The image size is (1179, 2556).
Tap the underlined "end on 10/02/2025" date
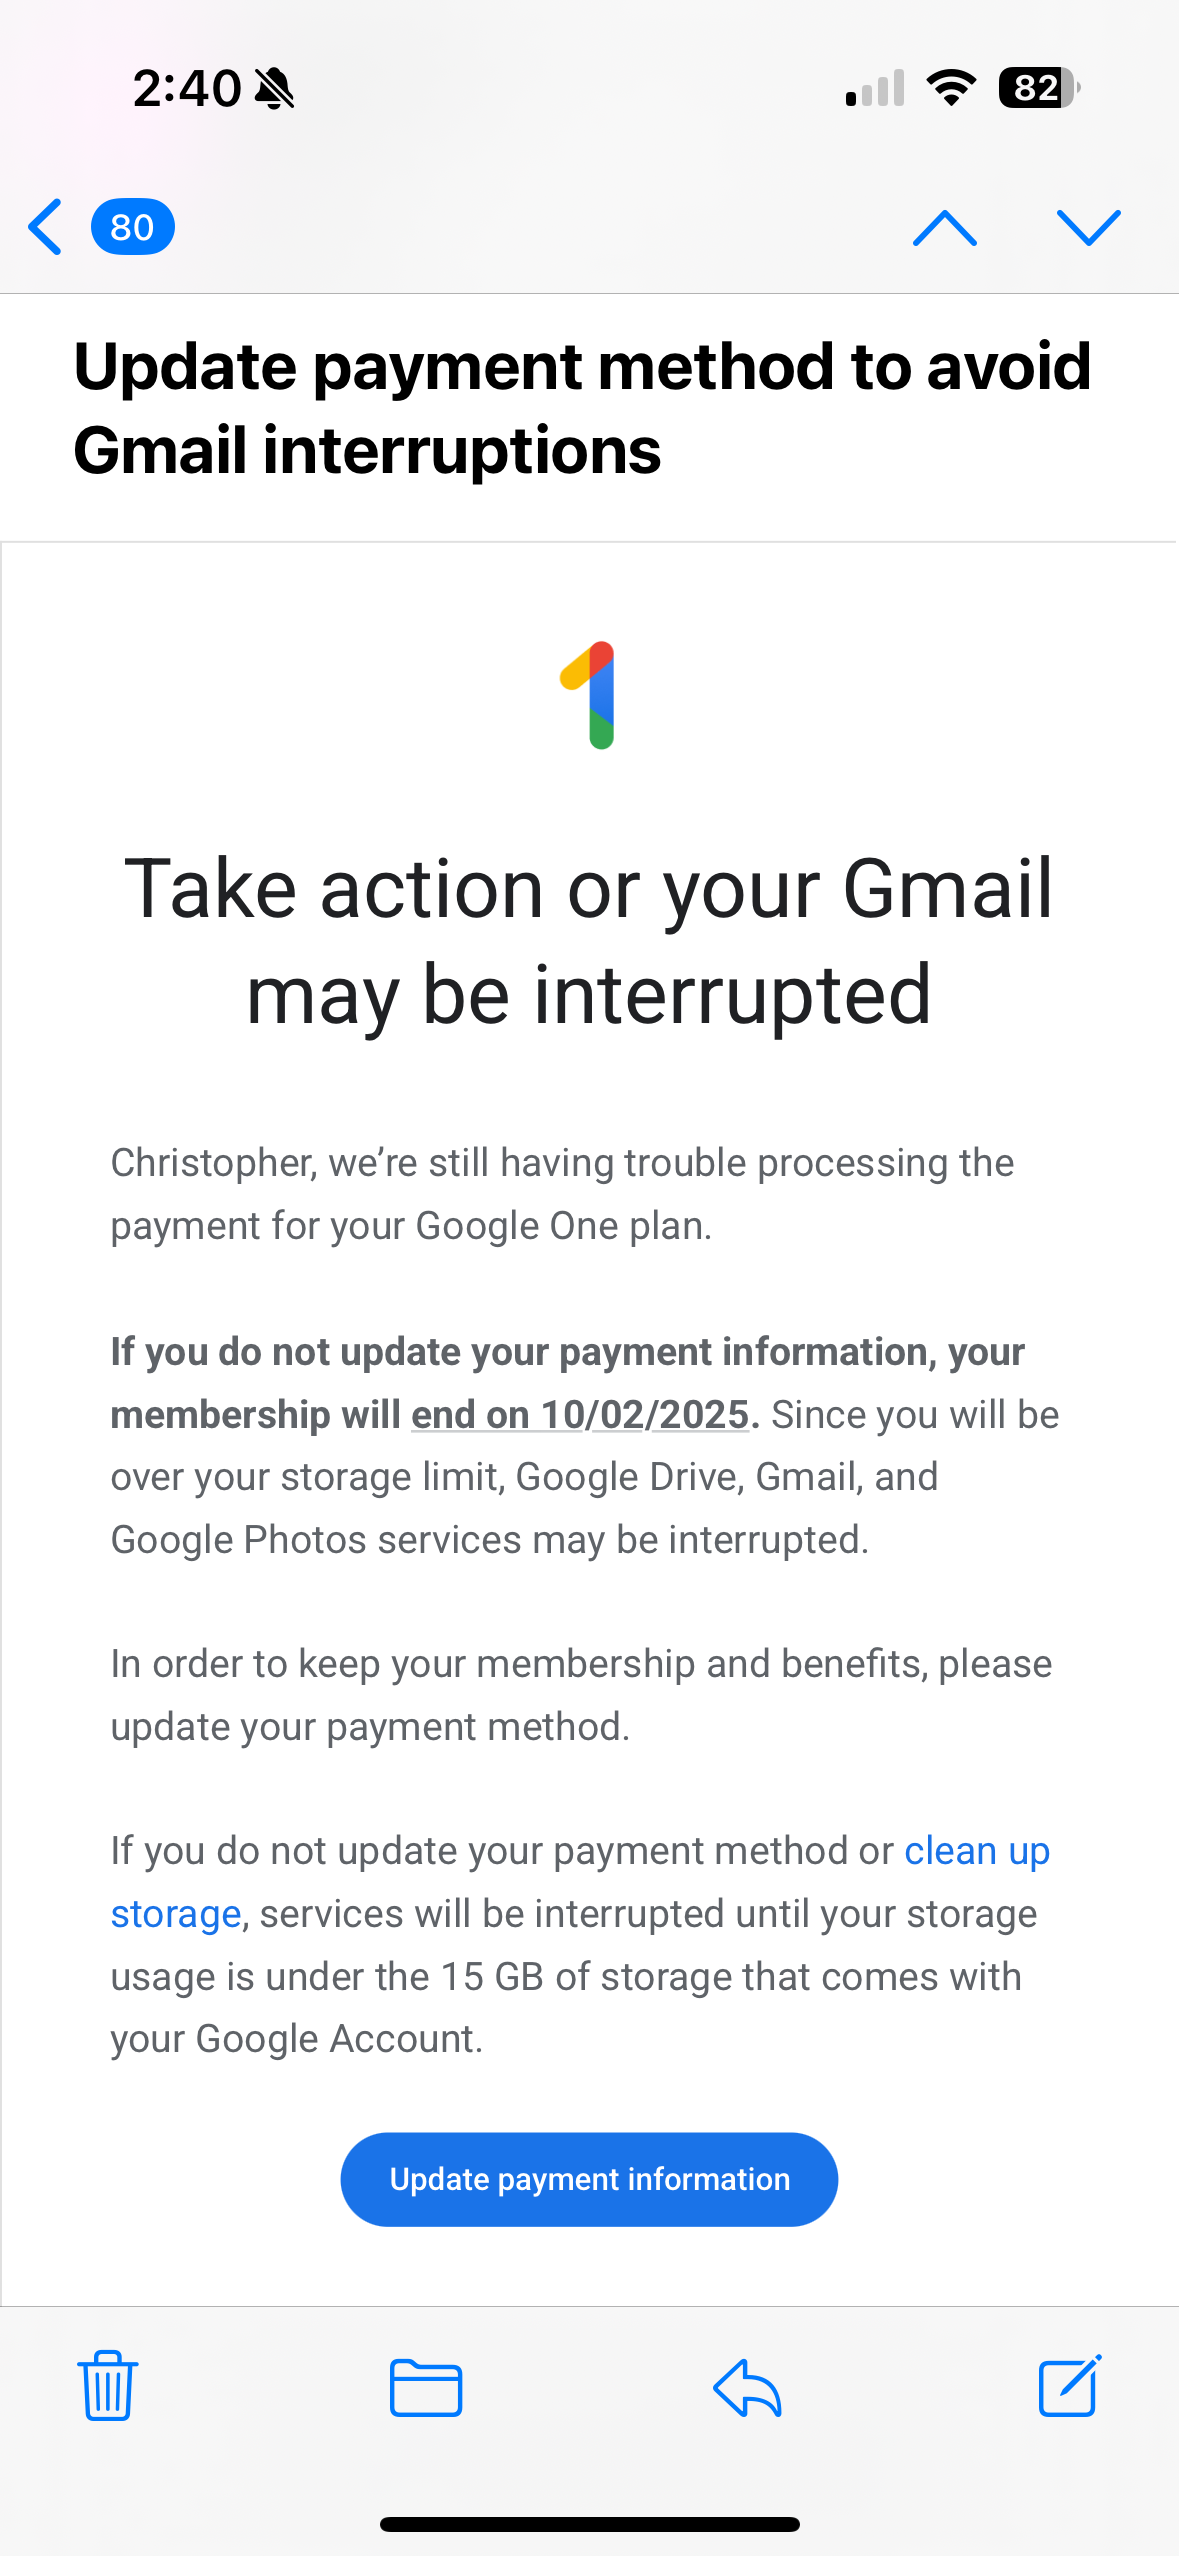[580, 1414]
